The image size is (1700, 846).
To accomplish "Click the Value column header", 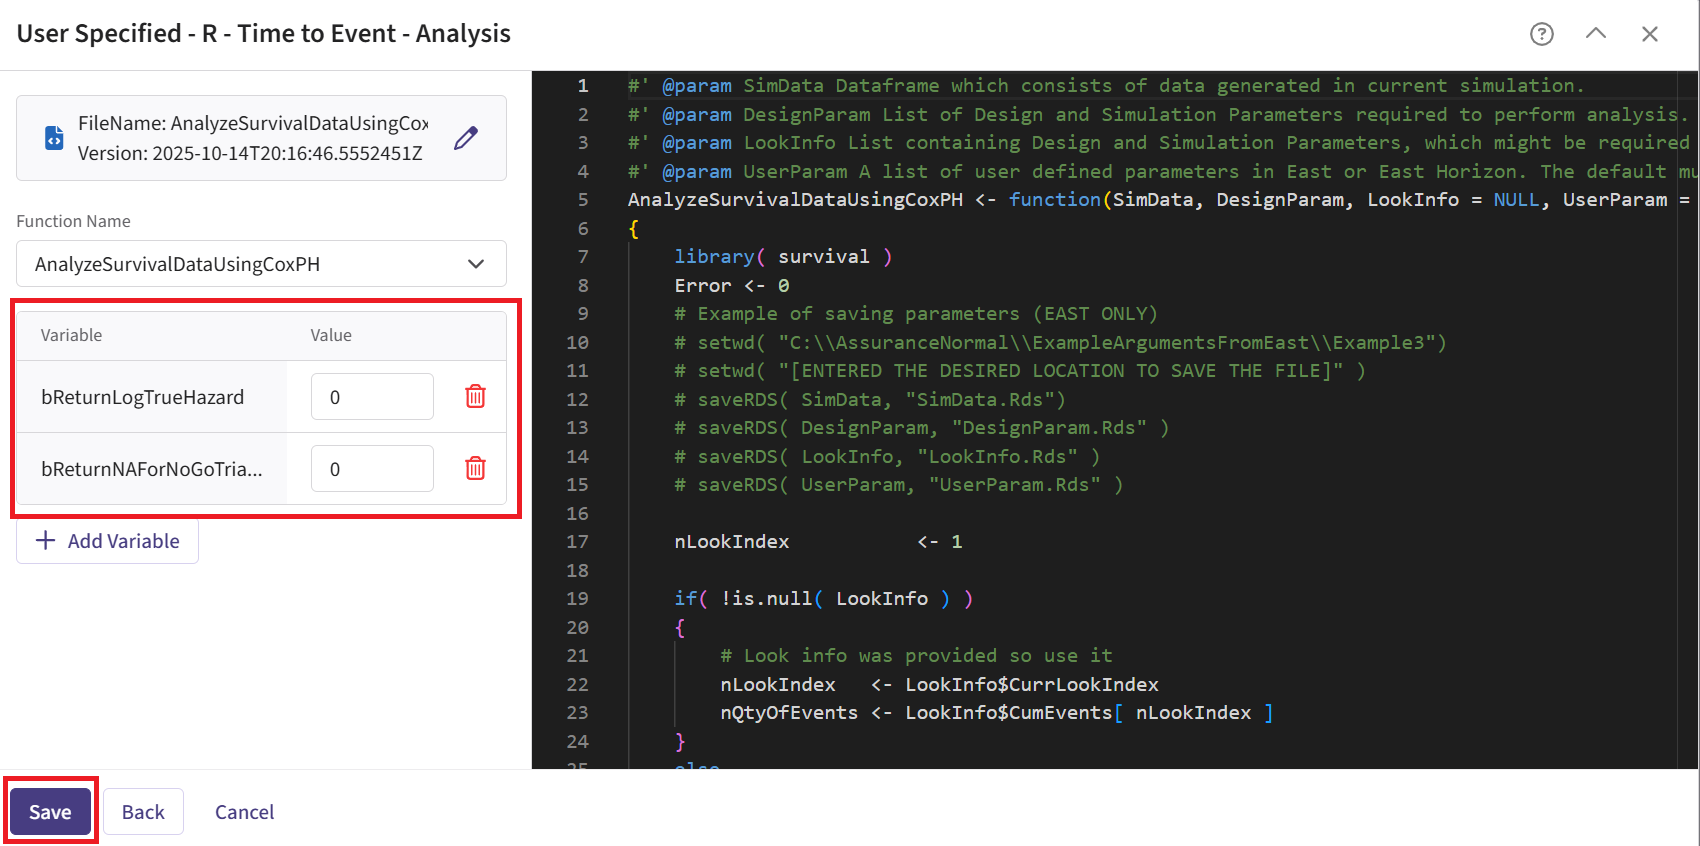I will tap(330, 335).
